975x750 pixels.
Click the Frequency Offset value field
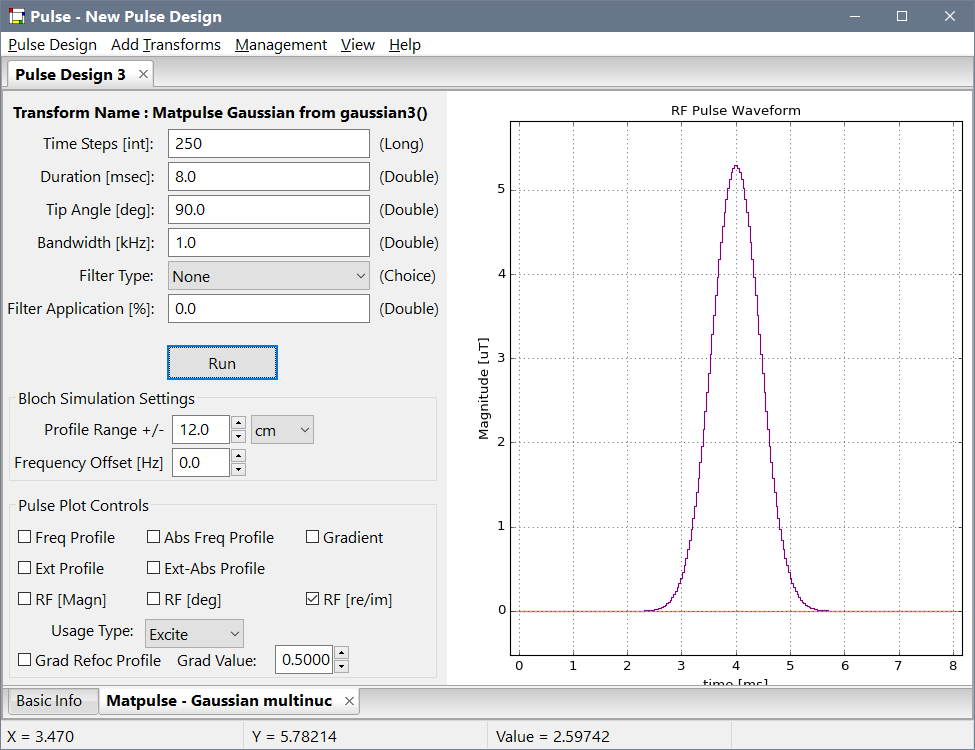(201, 463)
